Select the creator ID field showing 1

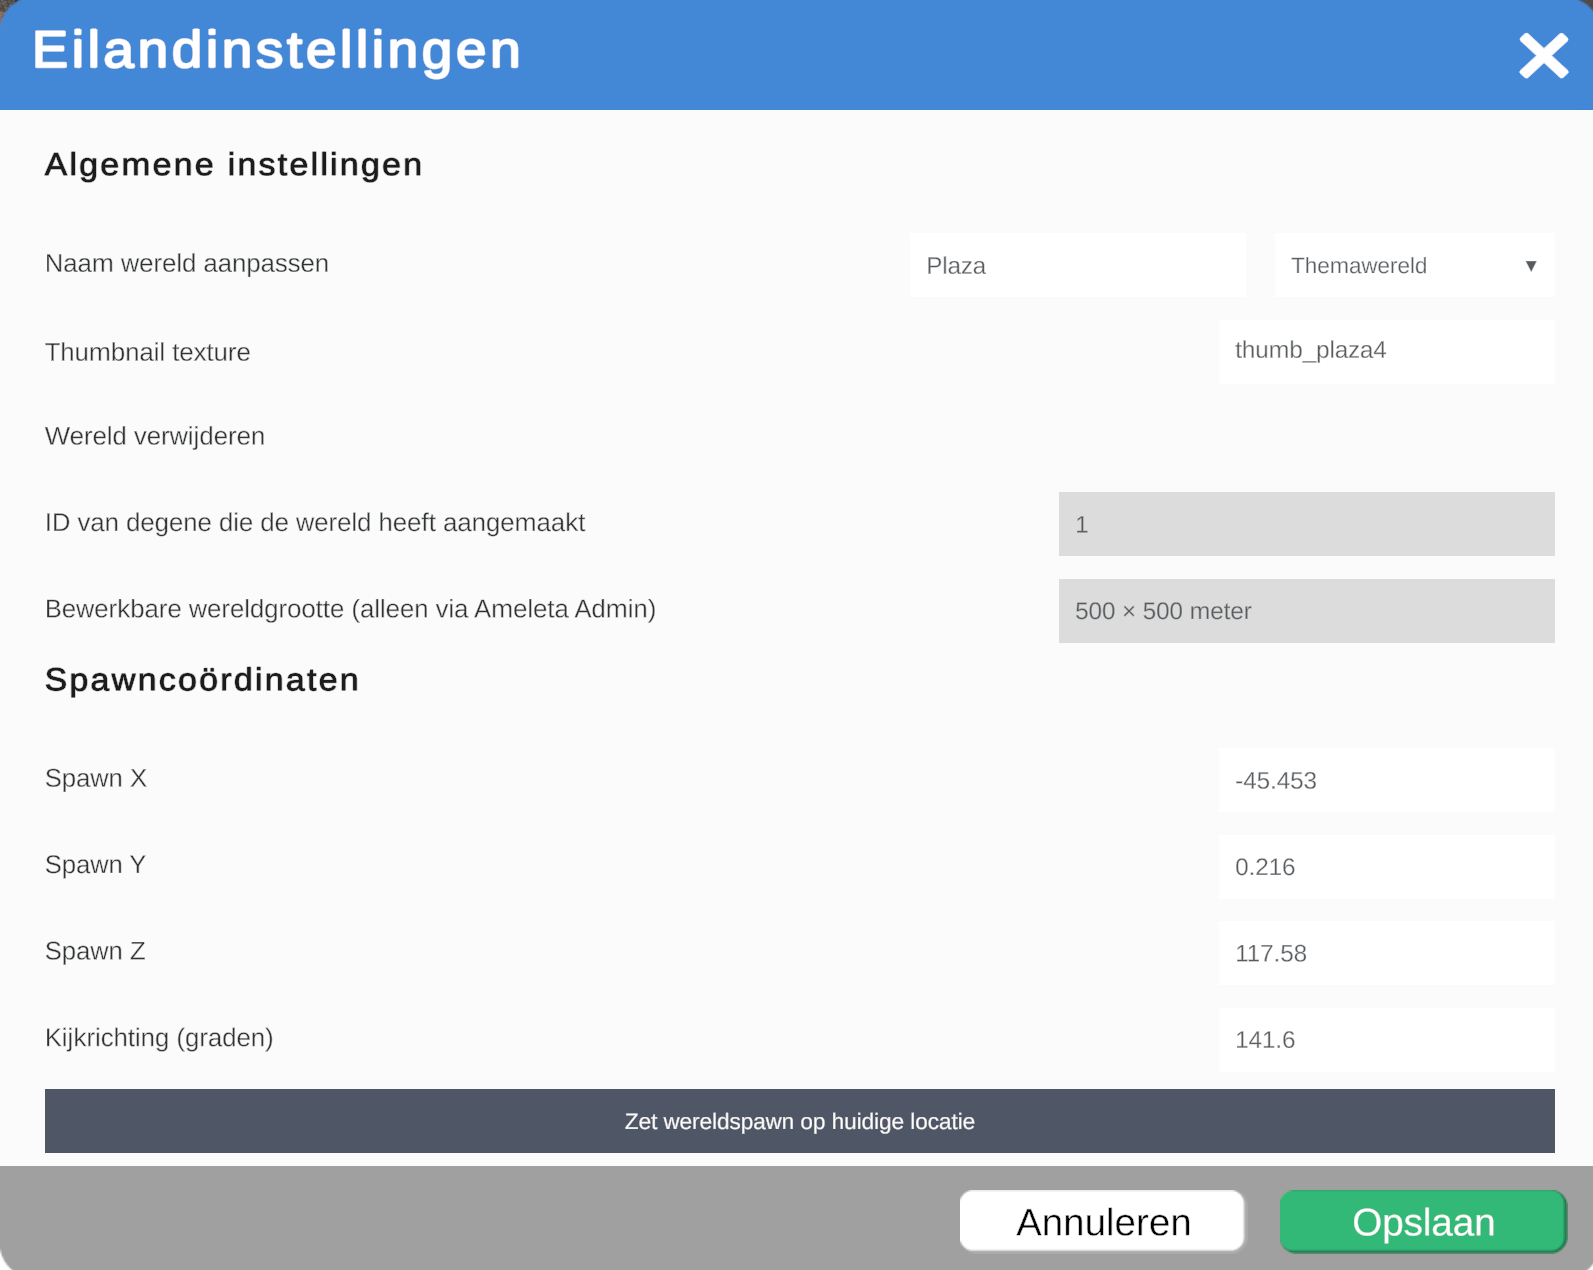coord(1306,524)
